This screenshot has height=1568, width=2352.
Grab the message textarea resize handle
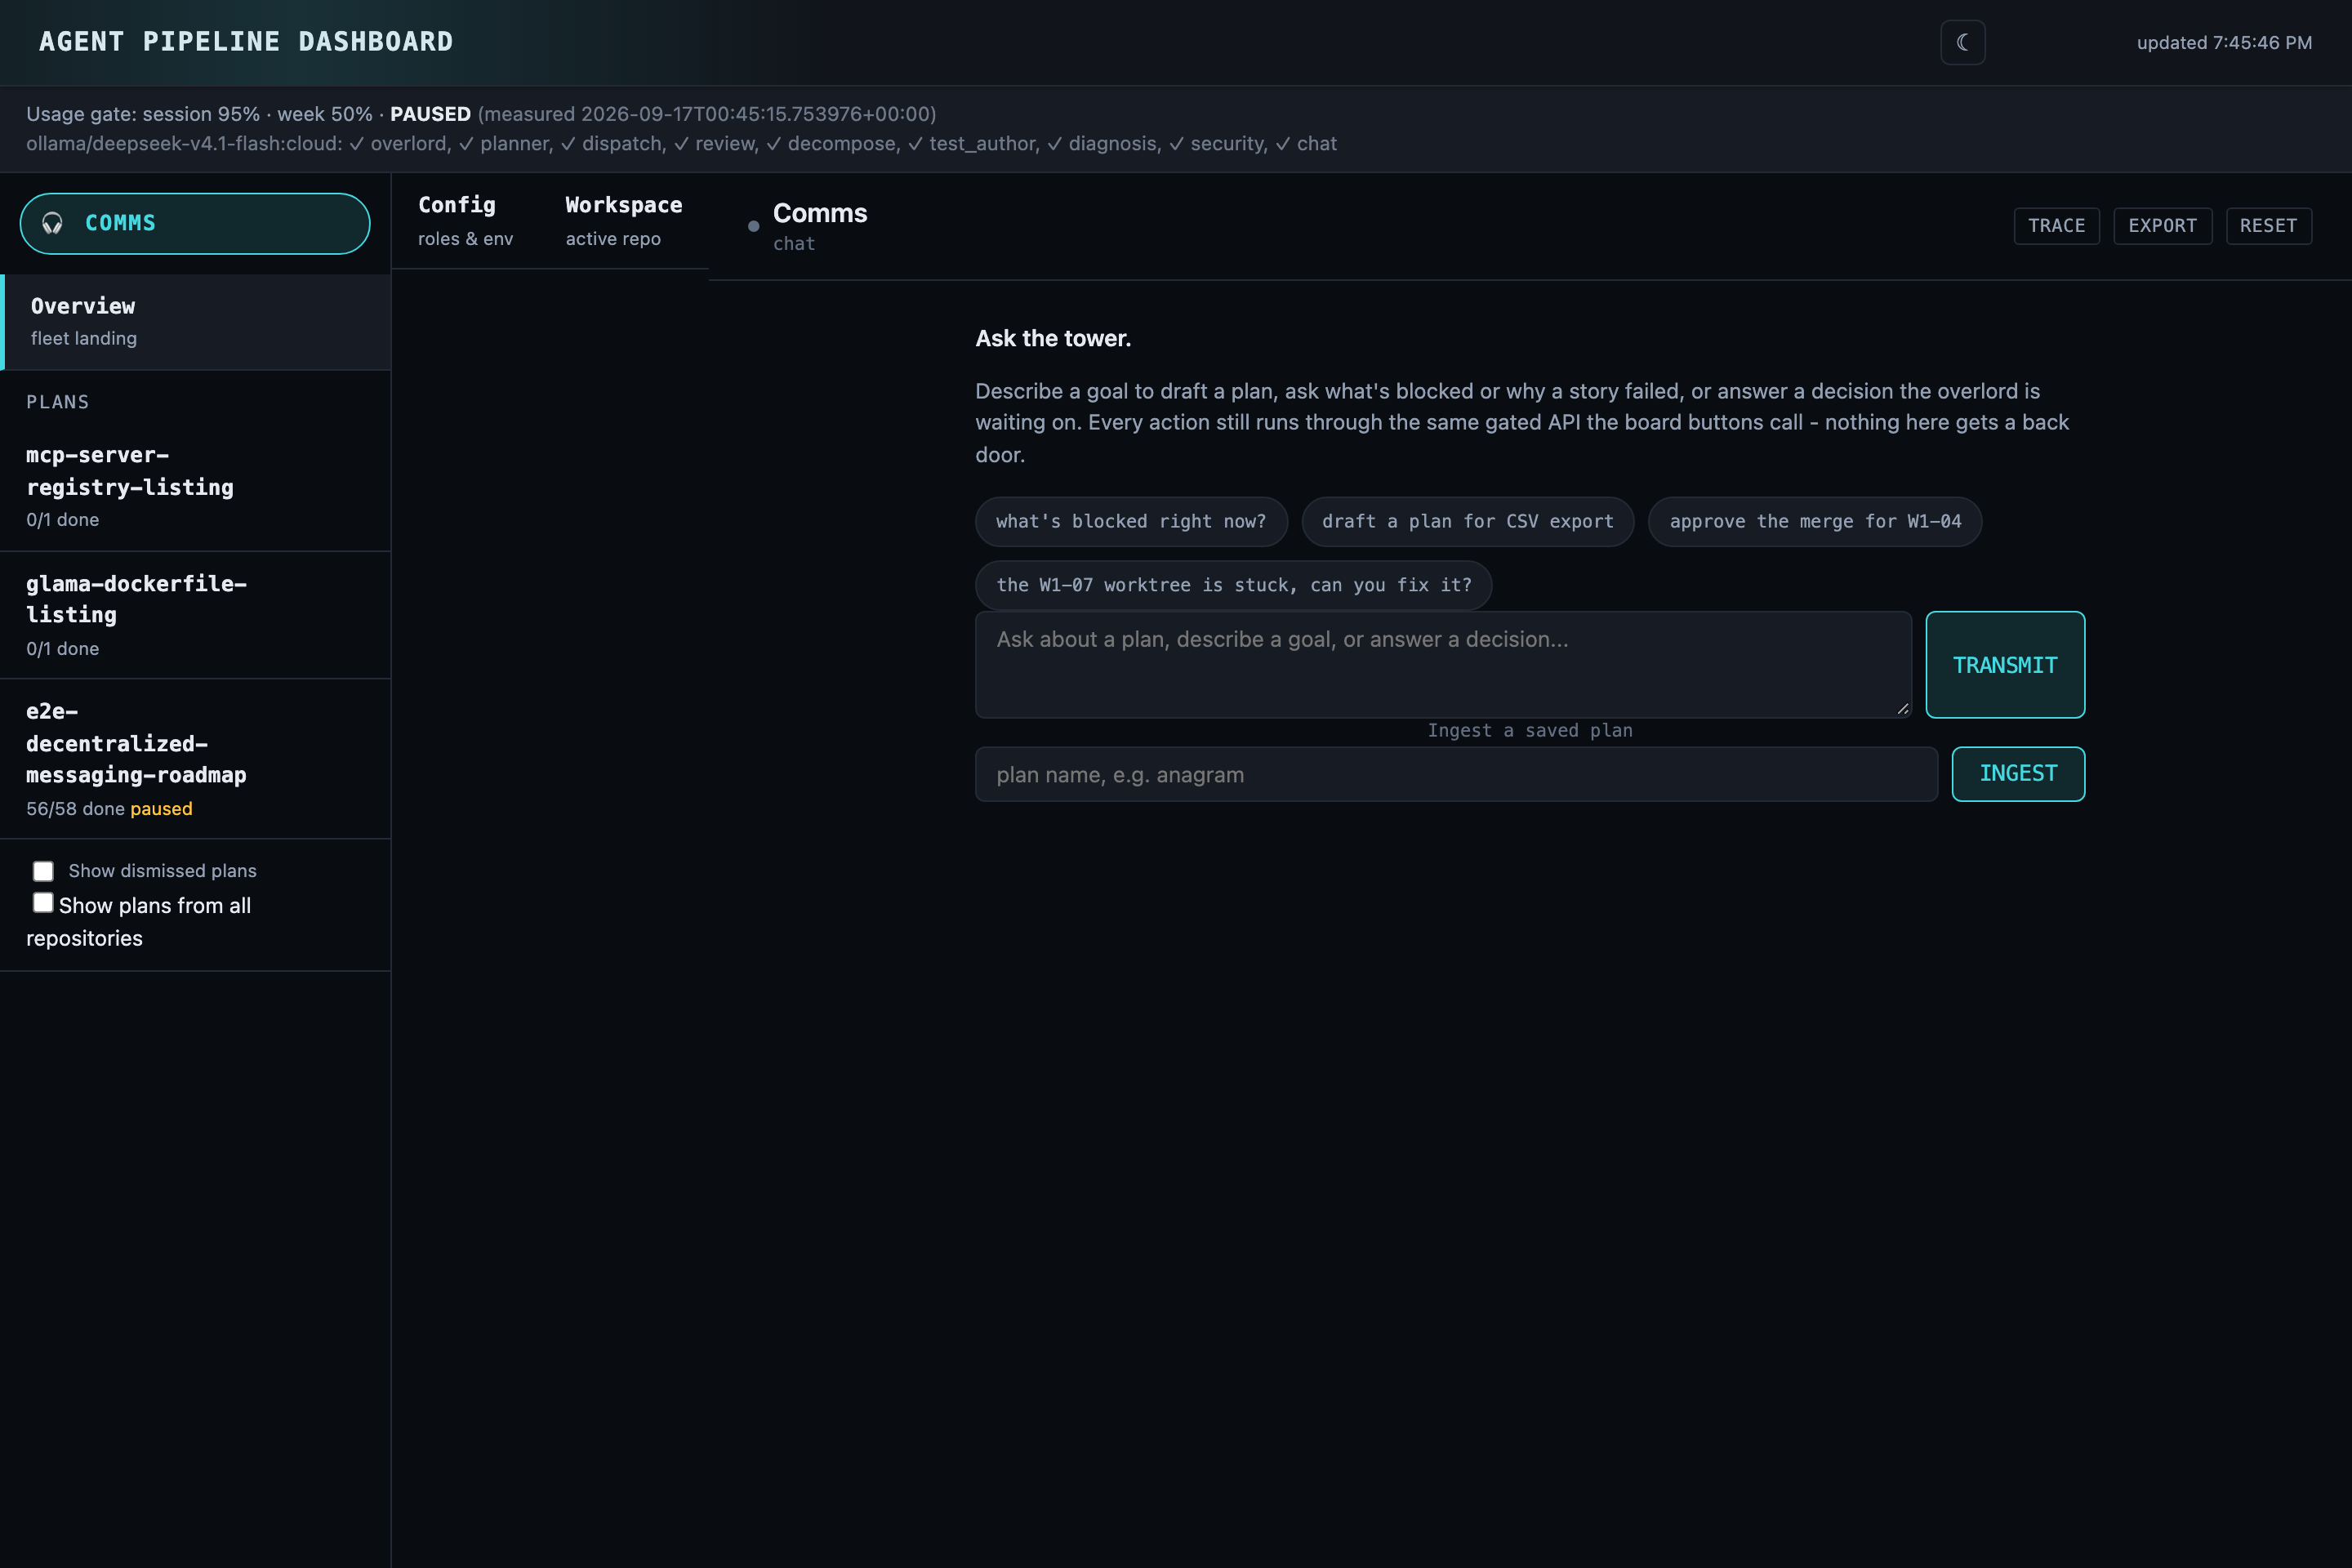point(1902,709)
